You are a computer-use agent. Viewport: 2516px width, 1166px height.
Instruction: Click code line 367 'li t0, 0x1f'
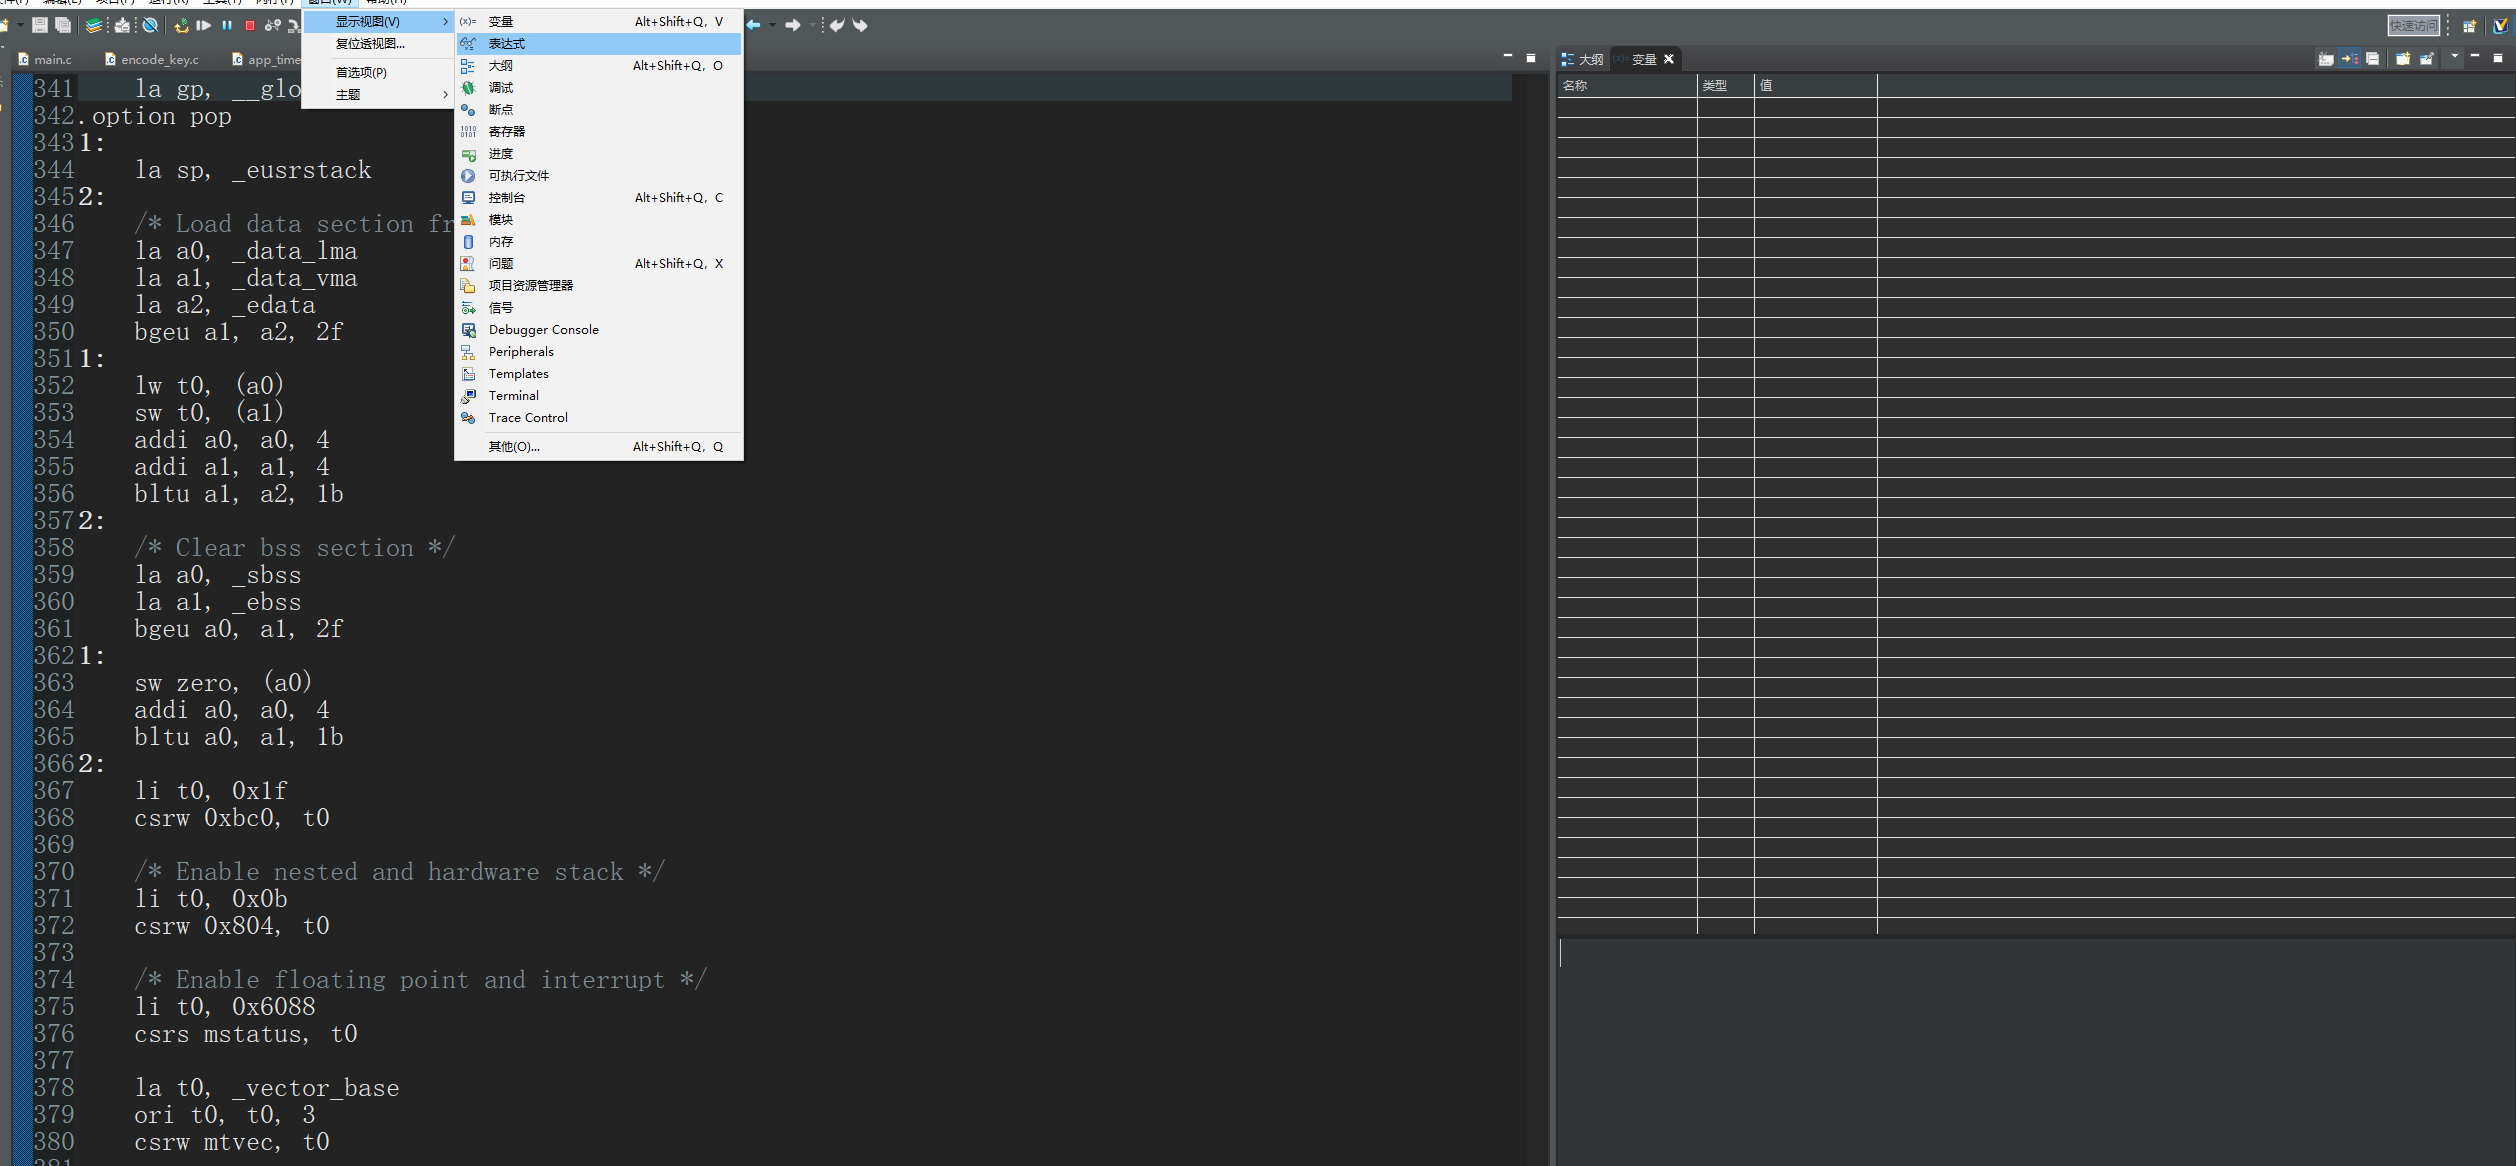[x=211, y=791]
